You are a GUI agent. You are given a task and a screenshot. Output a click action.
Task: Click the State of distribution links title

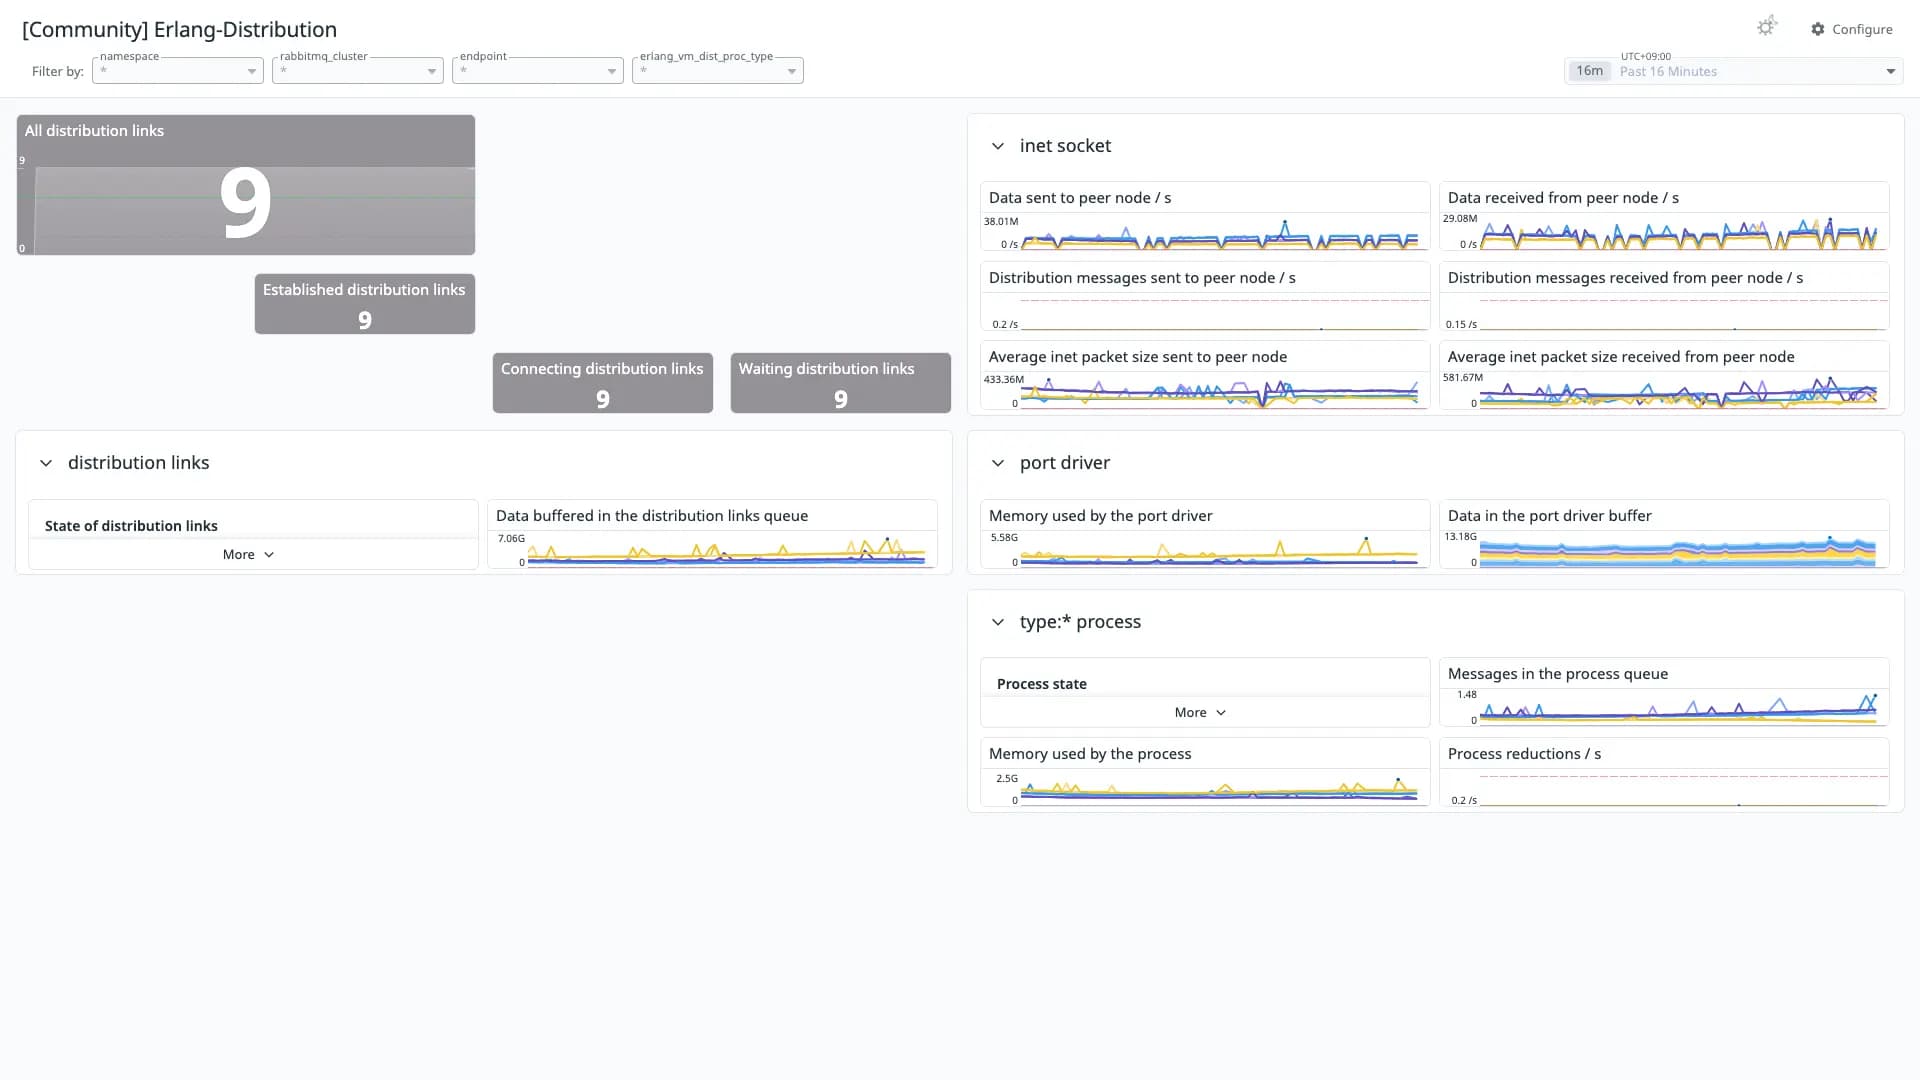pos(131,526)
